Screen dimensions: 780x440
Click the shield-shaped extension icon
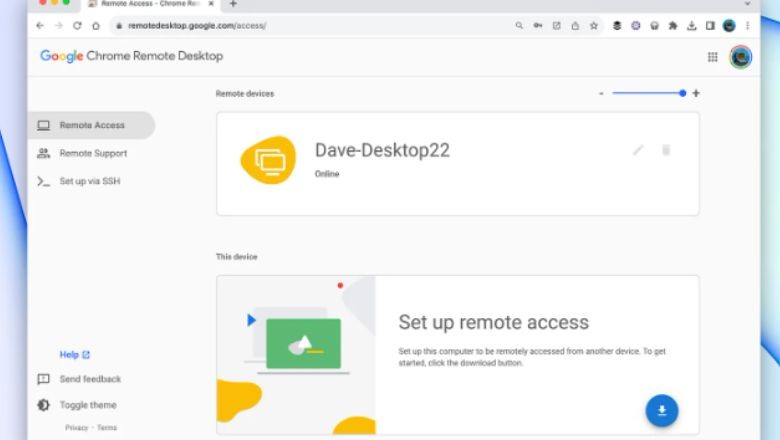pyautogui.click(x=655, y=26)
